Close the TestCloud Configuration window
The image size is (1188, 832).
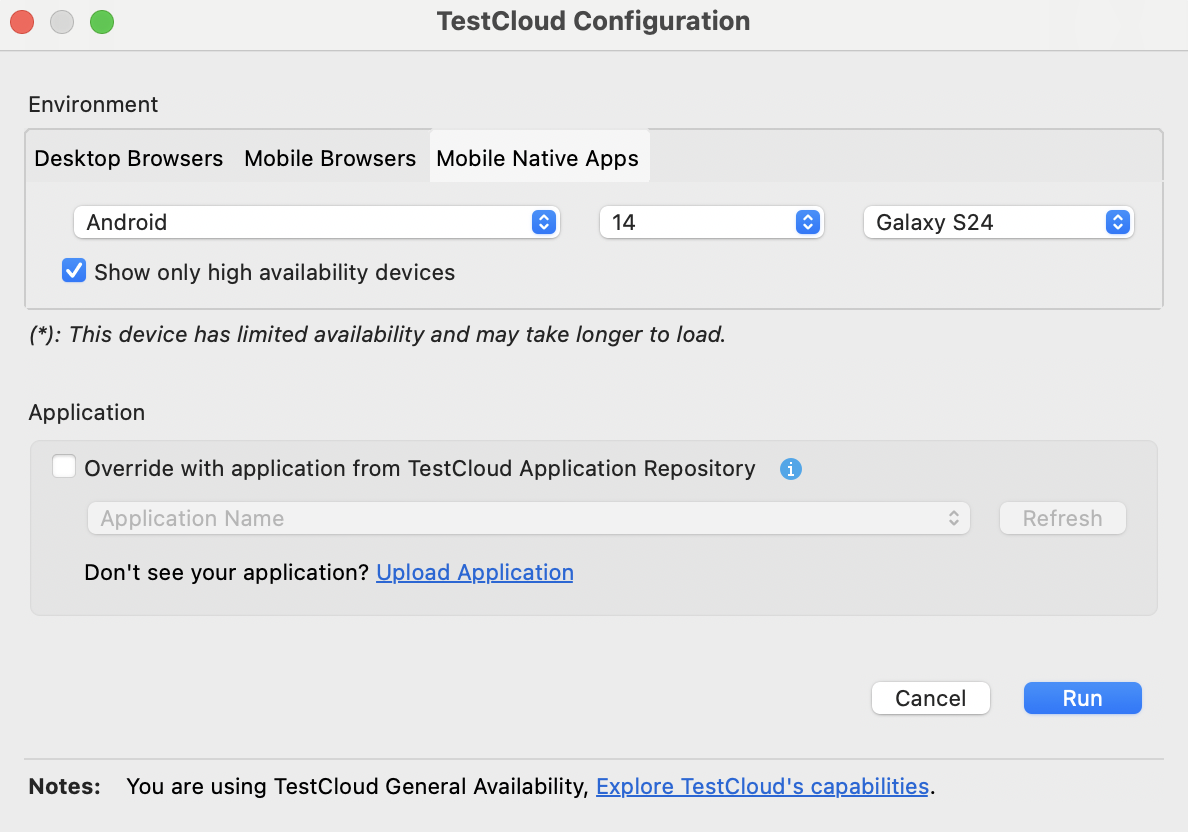pos(22,22)
